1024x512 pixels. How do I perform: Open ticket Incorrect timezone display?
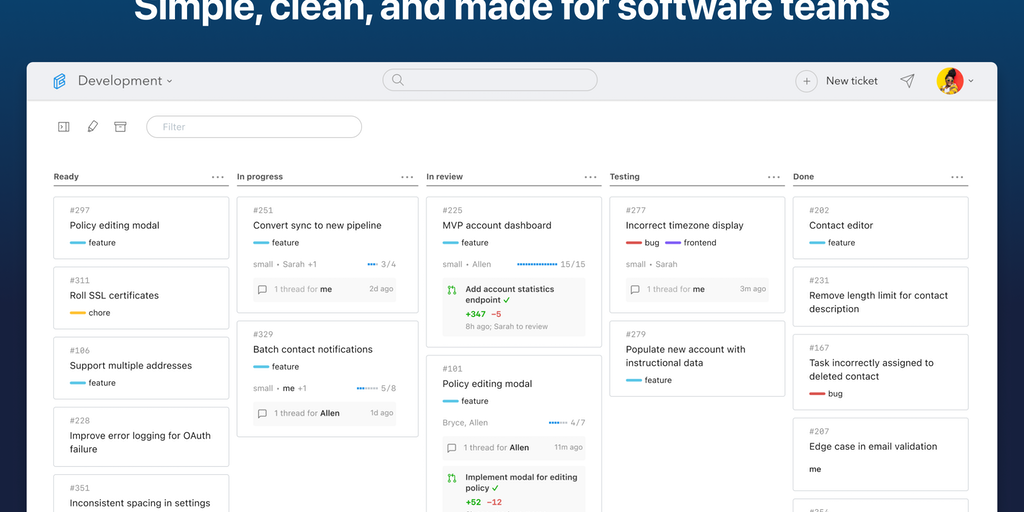click(x=684, y=226)
